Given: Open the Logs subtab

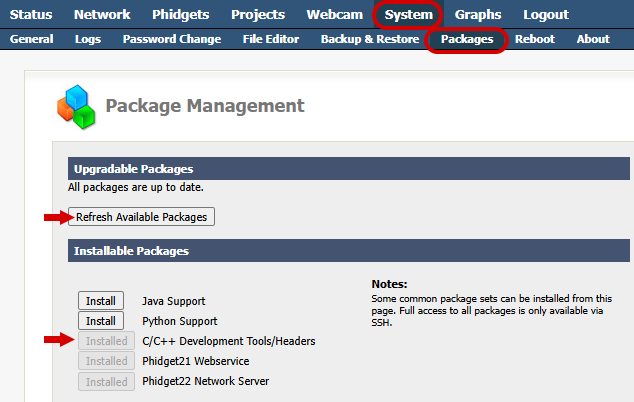Looking at the screenshot, I should click(88, 39).
